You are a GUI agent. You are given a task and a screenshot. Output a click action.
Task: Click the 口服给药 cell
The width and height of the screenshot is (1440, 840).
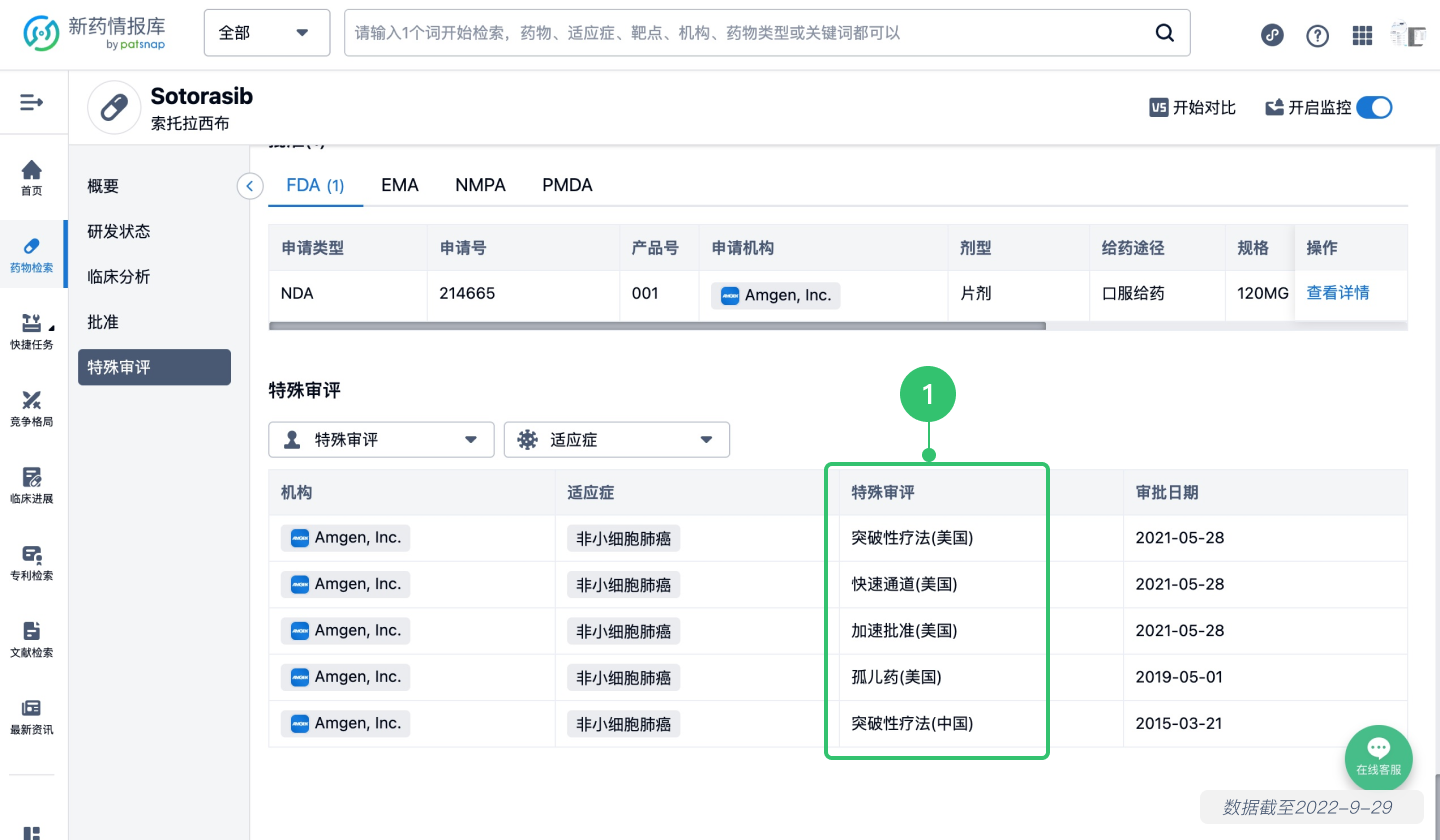pyautogui.click(x=1132, y=294)
